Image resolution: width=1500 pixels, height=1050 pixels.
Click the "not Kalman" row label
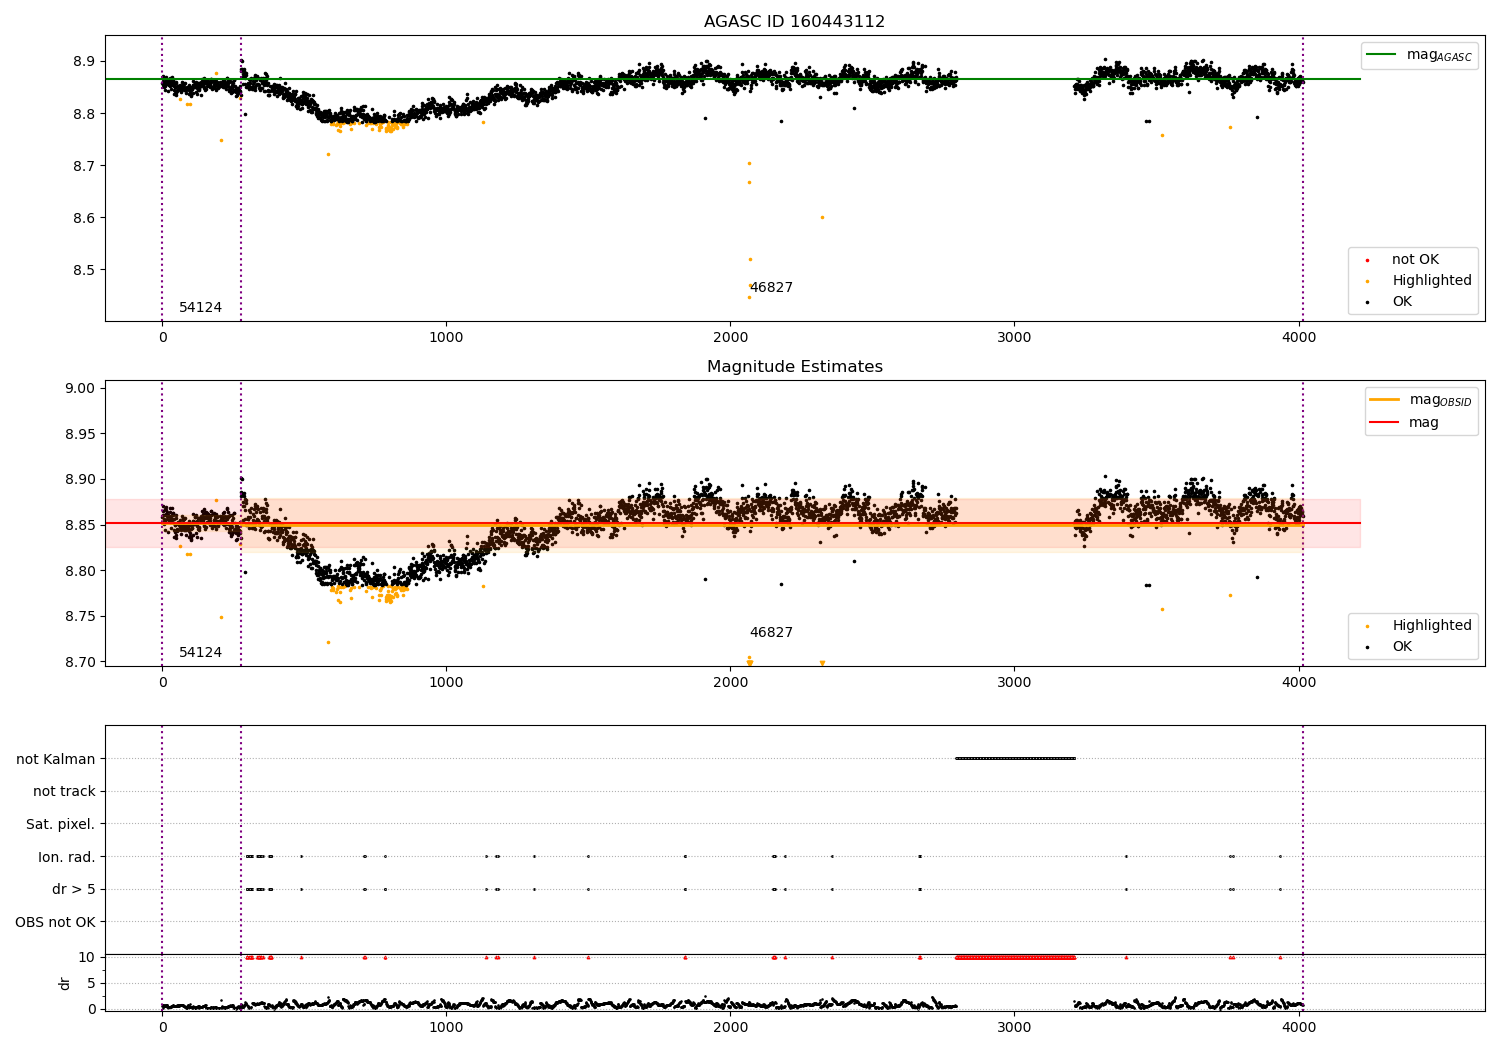click(x=56, y=759)
